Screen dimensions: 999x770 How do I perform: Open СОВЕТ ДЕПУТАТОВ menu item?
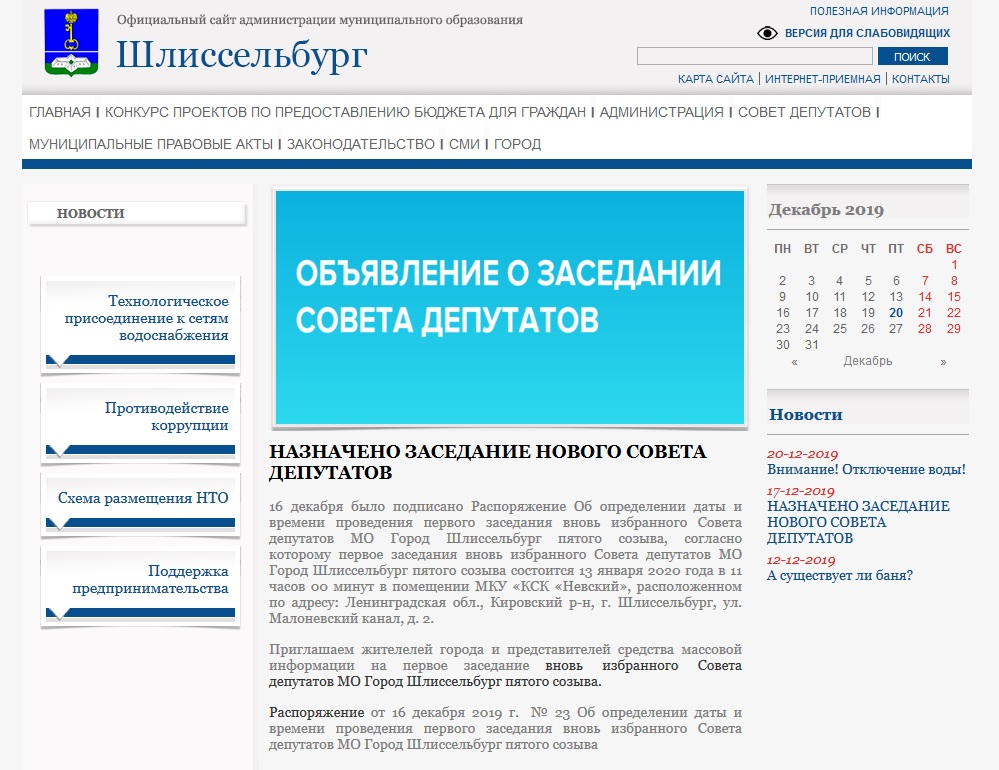[x=804, y=112]
